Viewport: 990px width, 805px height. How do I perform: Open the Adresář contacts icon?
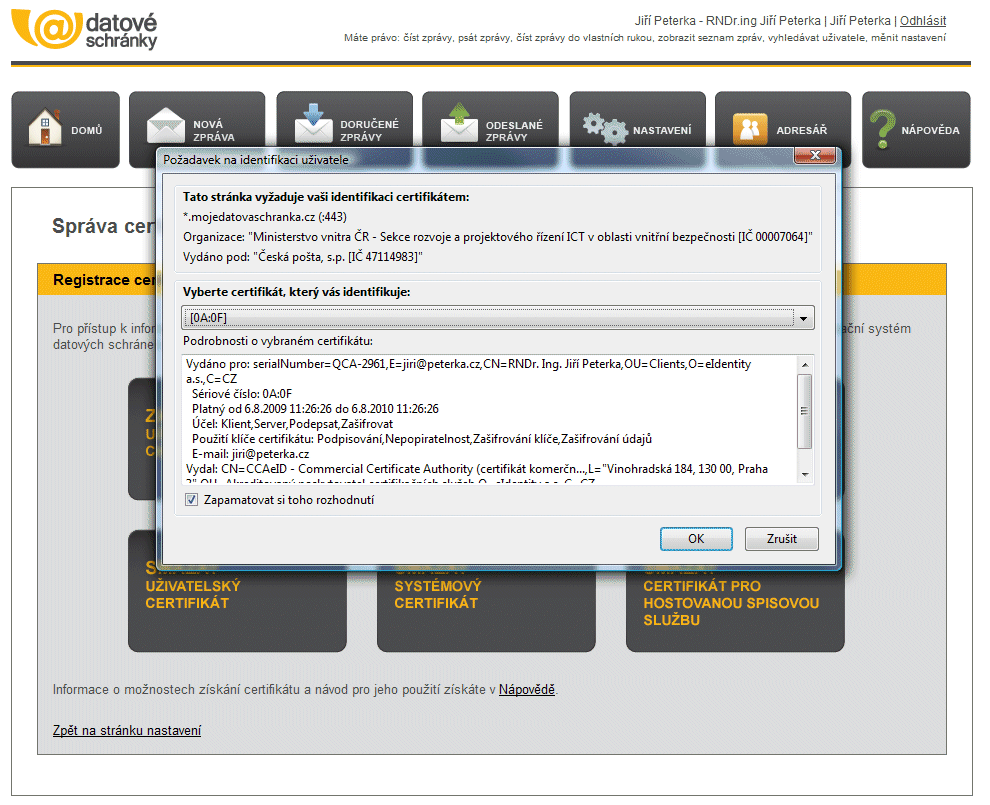coord(749,129)
